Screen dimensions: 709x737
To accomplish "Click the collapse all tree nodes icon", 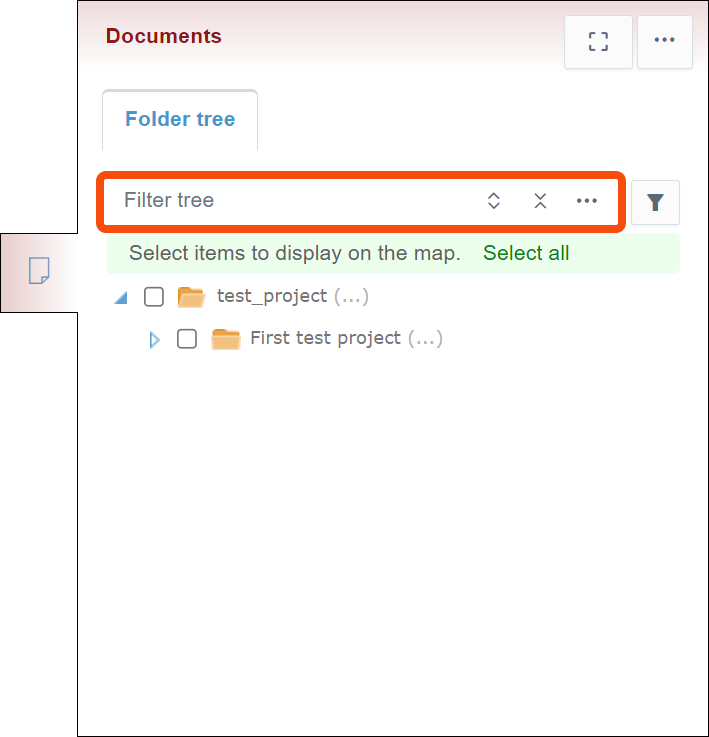I will coord(540,201).
